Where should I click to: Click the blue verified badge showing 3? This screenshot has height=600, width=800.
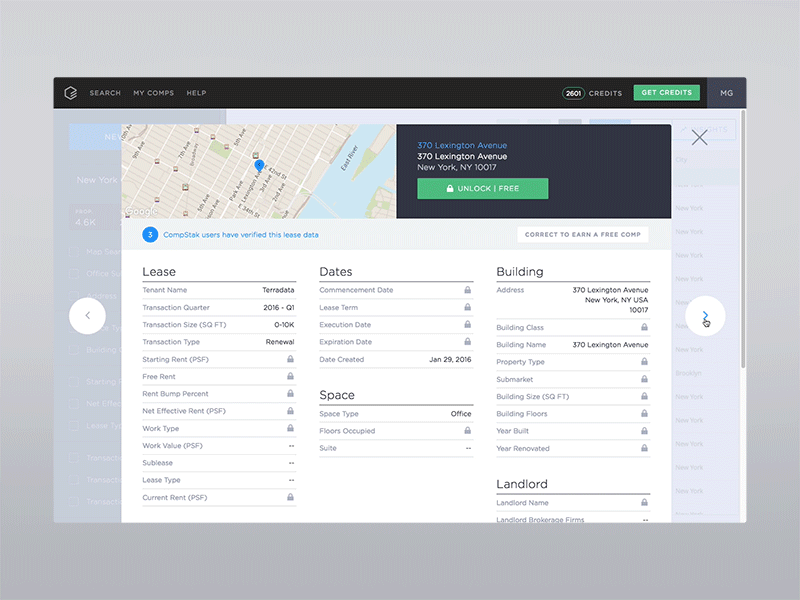150,234
